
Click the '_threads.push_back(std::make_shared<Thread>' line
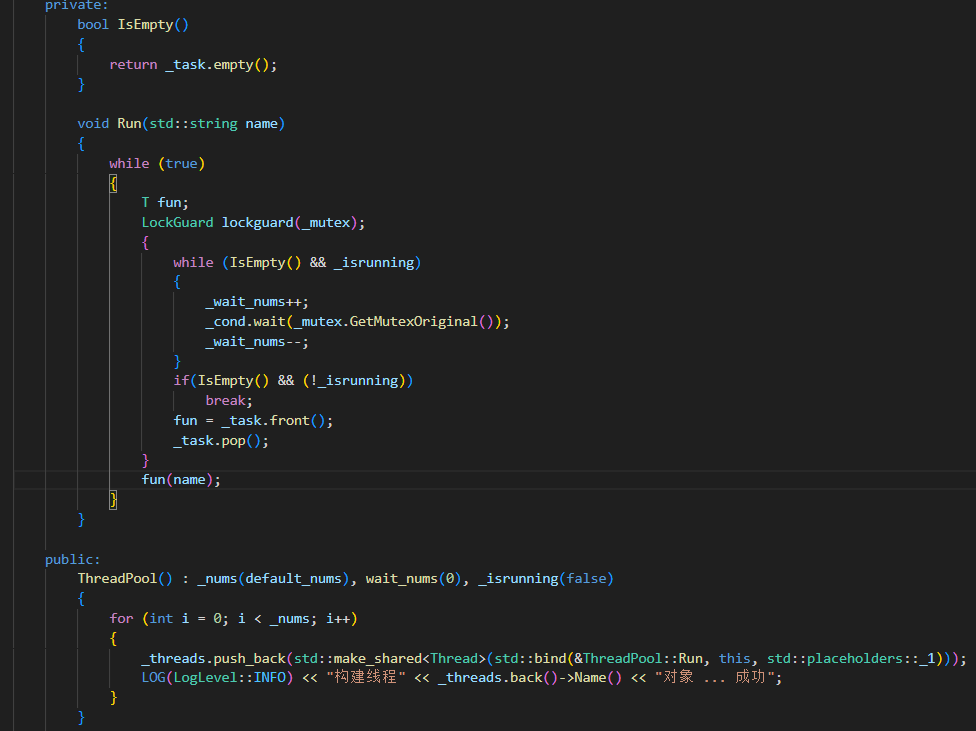554,659
